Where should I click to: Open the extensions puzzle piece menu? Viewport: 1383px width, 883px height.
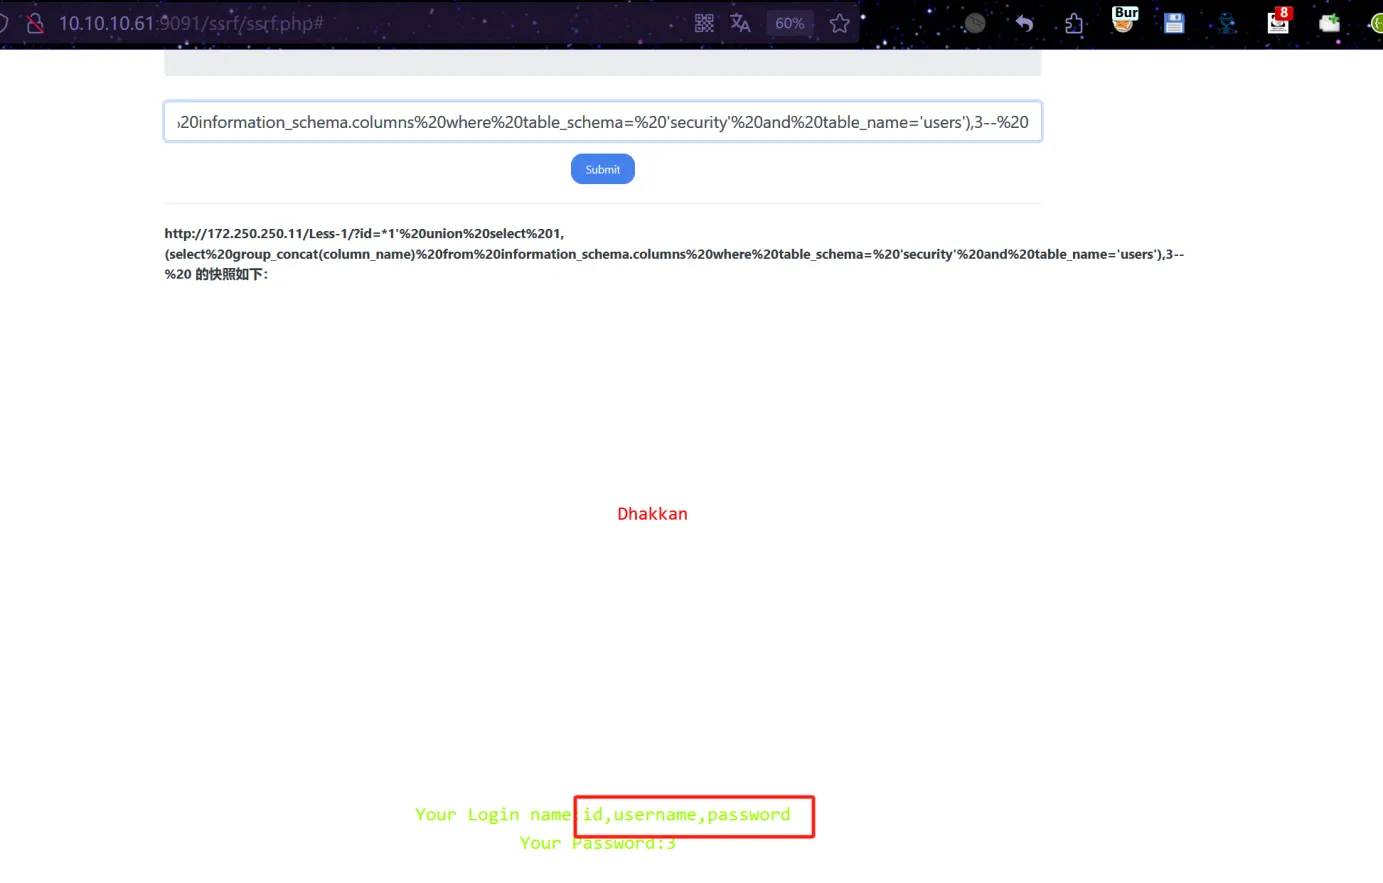[x=1074, y=23]
